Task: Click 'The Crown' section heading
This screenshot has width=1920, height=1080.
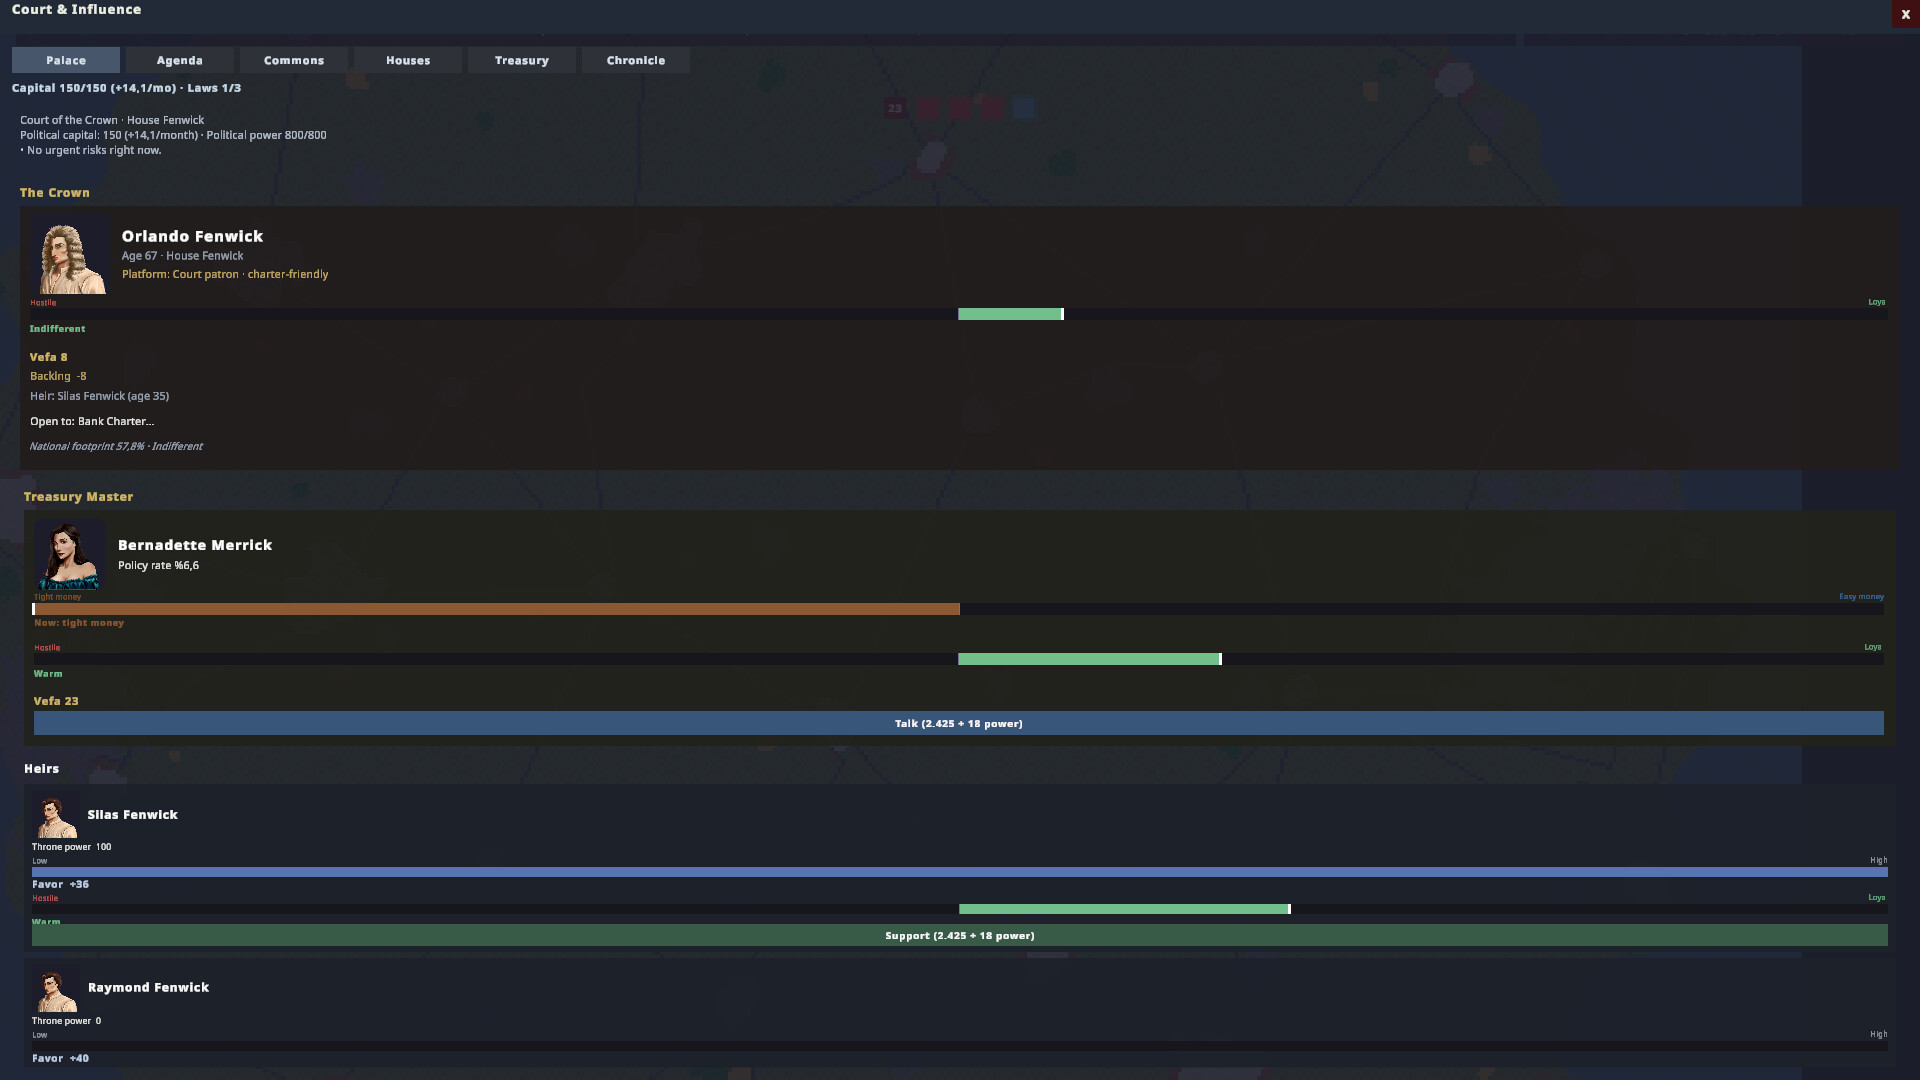Action: tap(55, 192)
